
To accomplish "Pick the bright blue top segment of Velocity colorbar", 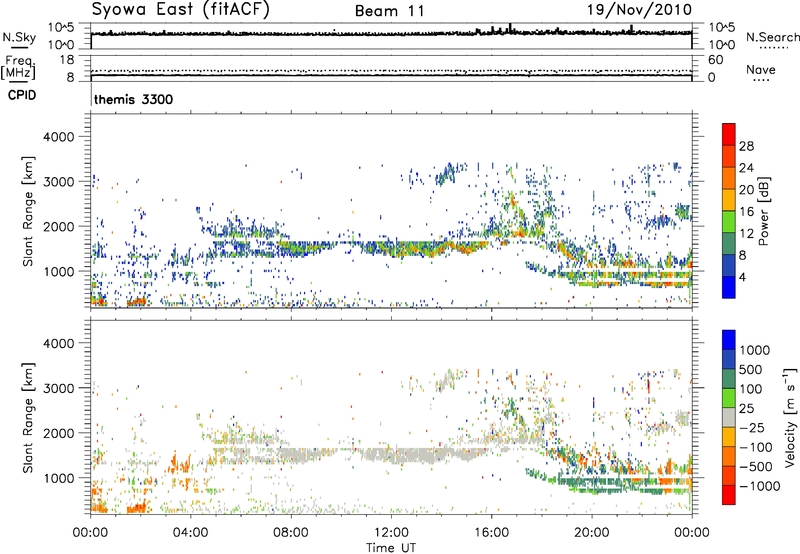I will coord(729,340).
